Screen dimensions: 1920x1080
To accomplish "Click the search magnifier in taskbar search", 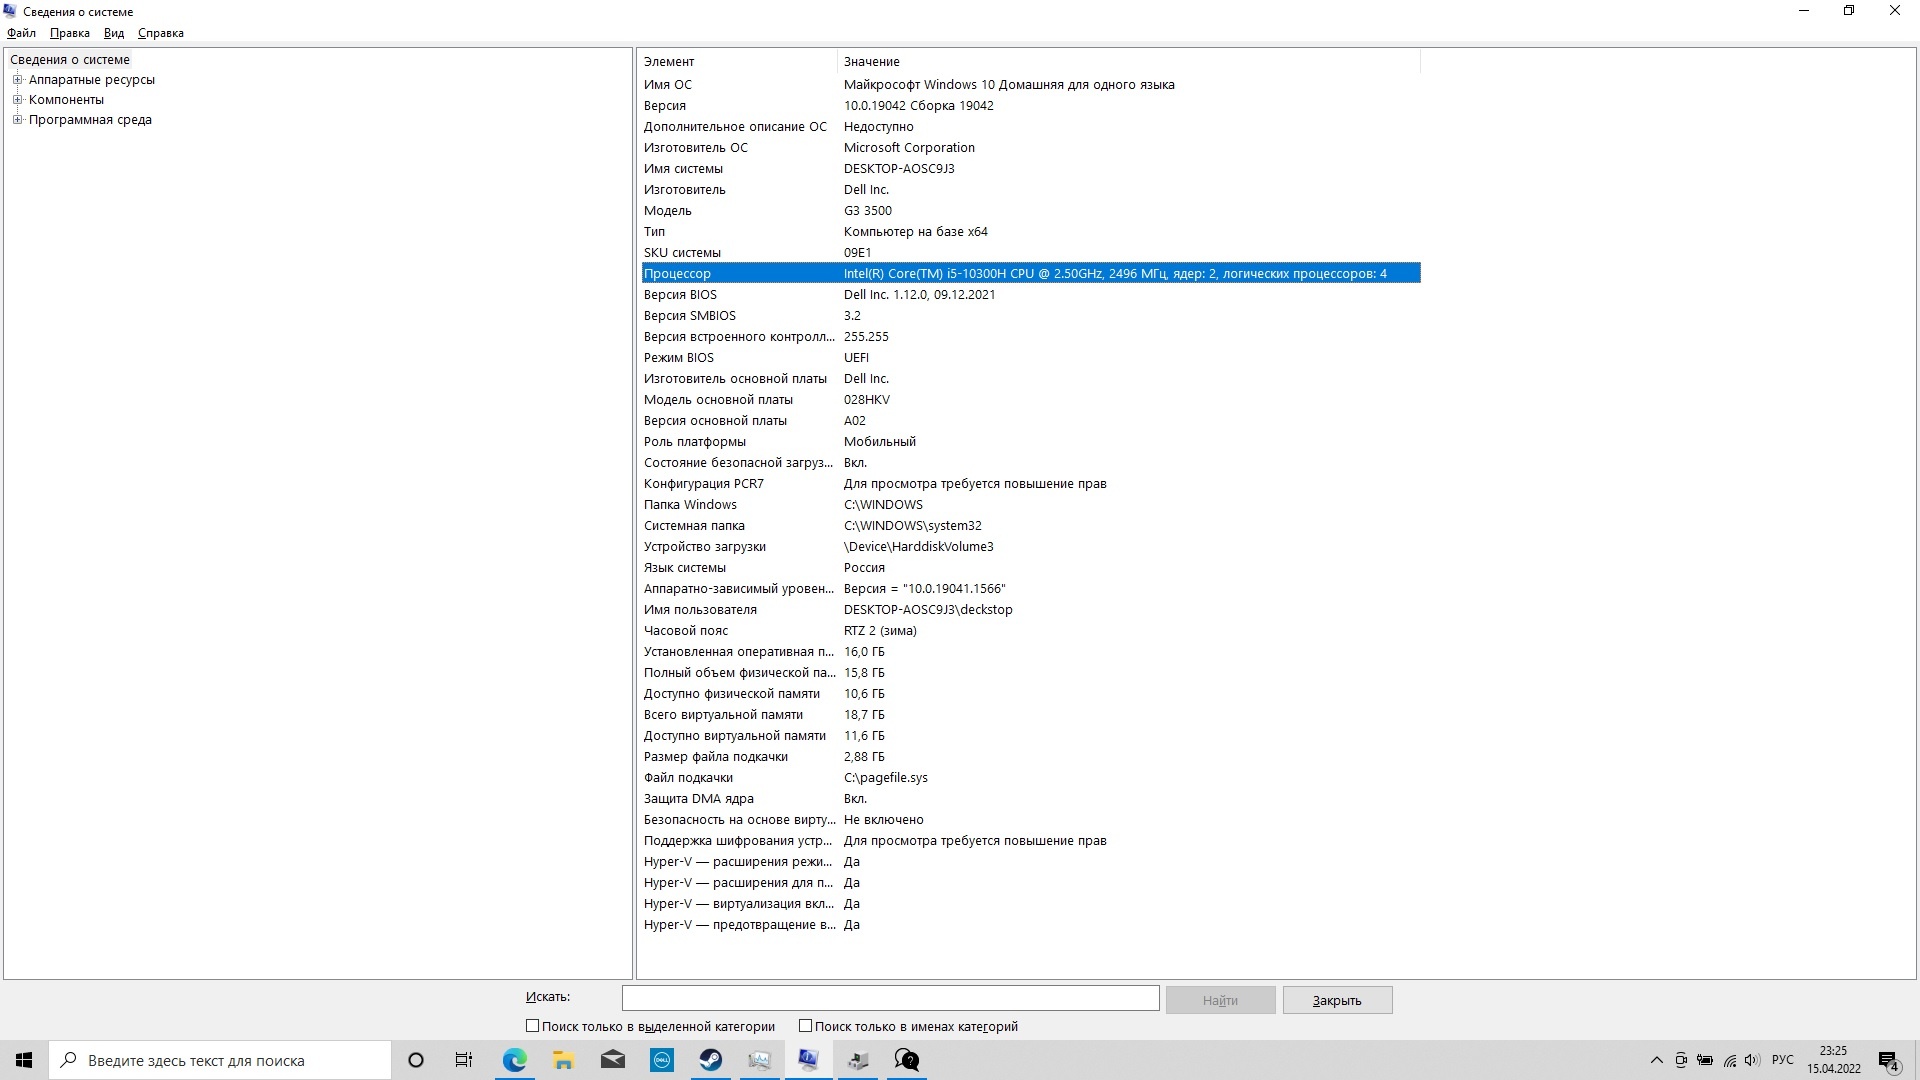I will pos(69,1060).
